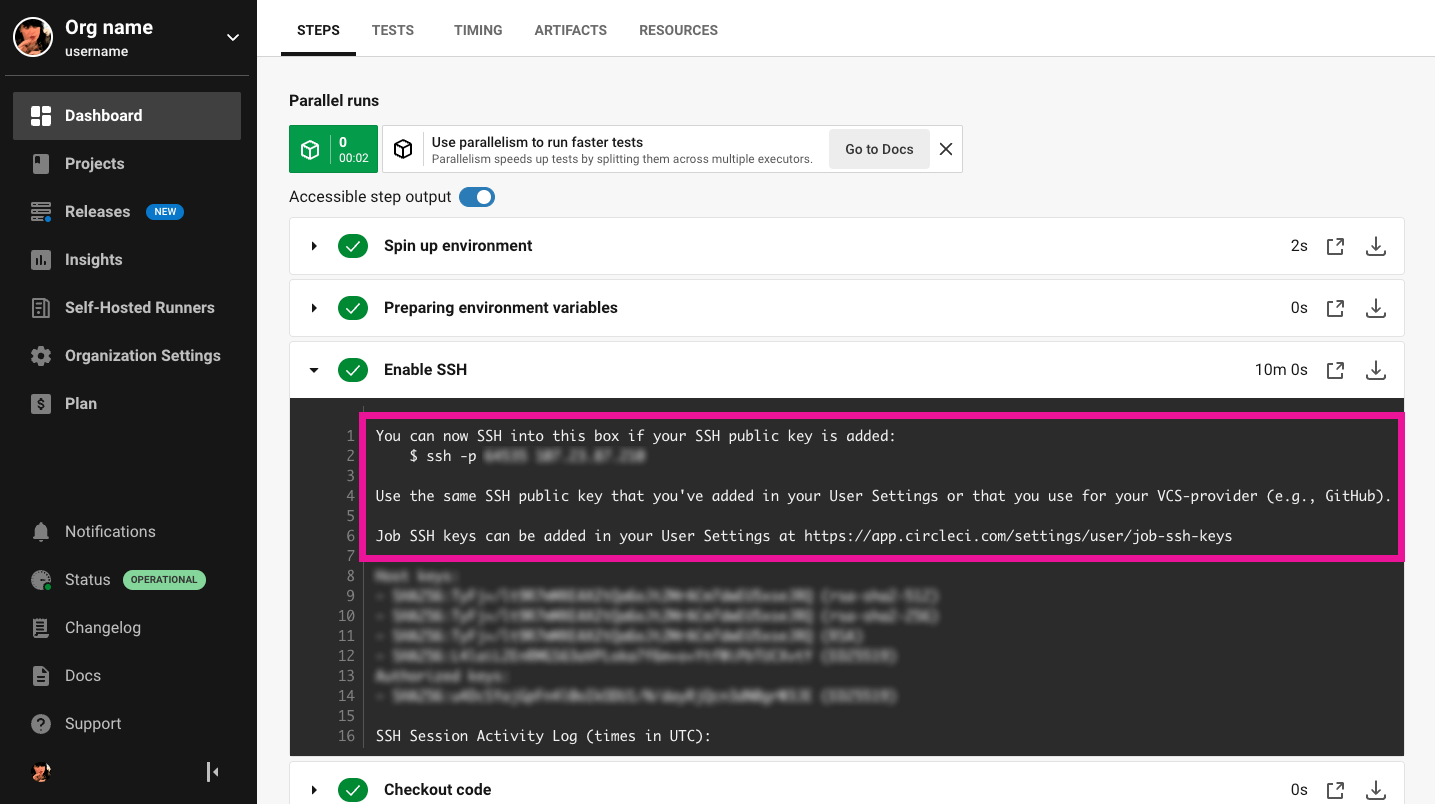Image resolution: width=1435 pixels, height=804 pixels.
Task: Click the Checkout code success checkmark
Action: pyautogui.click(x=353, y=790)
